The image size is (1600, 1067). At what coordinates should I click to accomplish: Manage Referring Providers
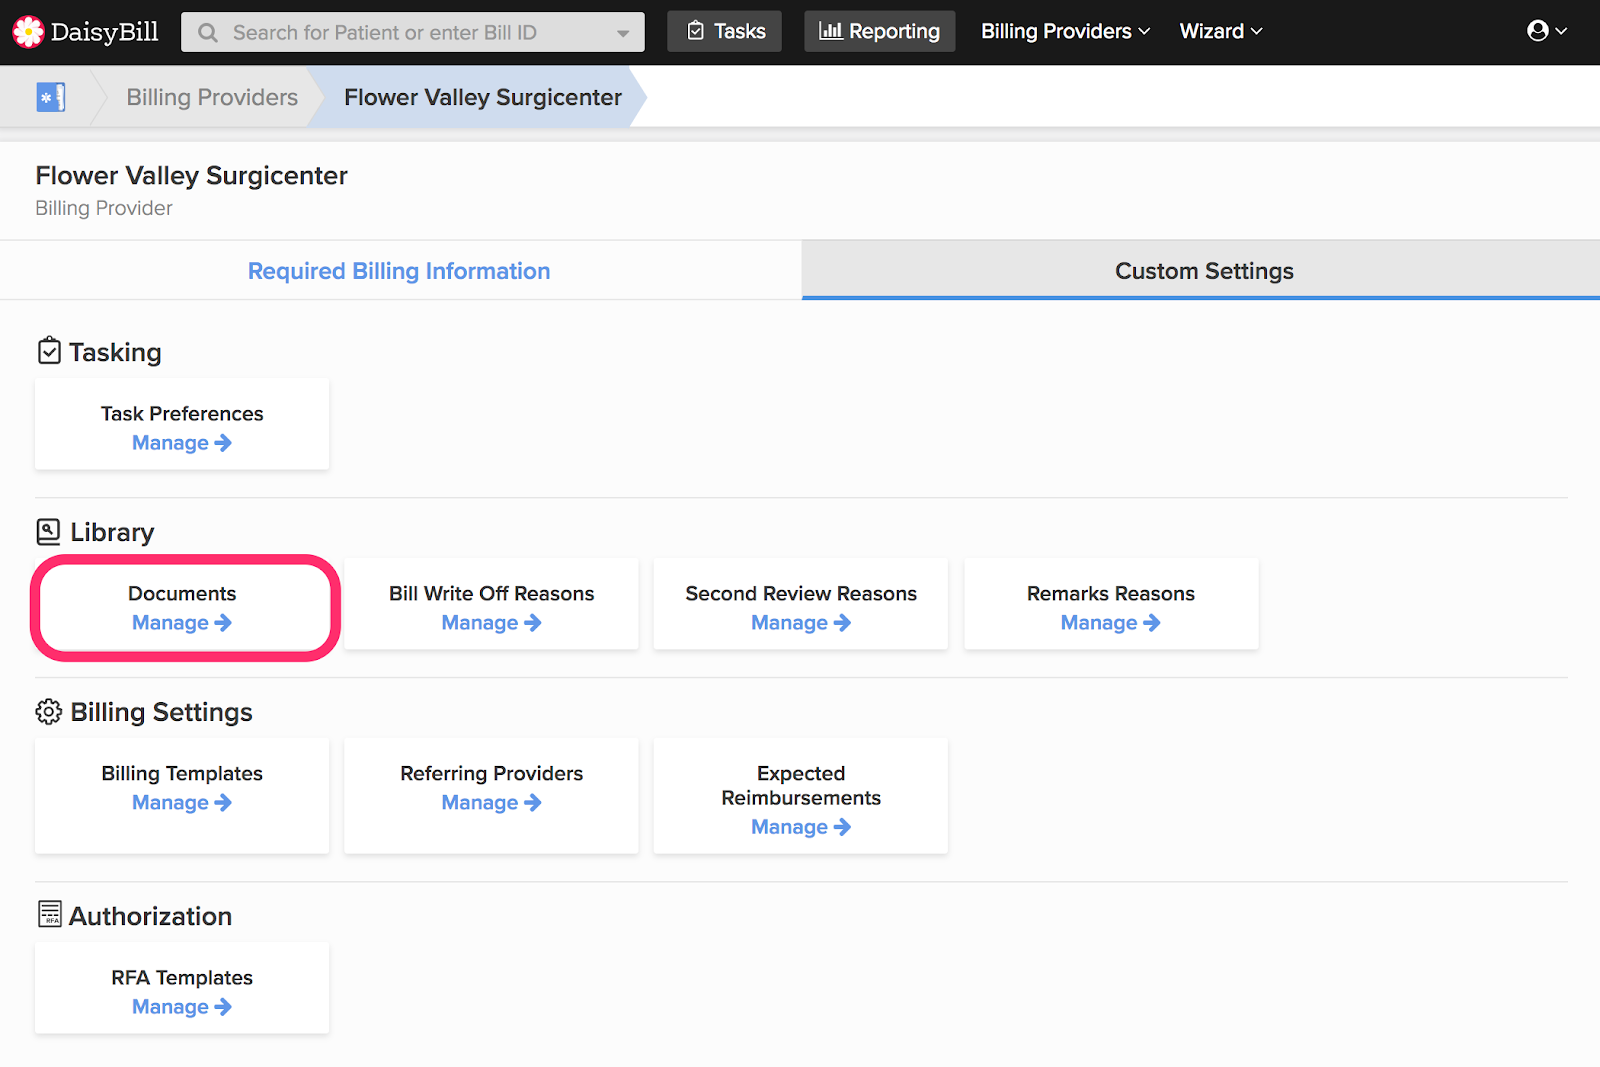492,803
